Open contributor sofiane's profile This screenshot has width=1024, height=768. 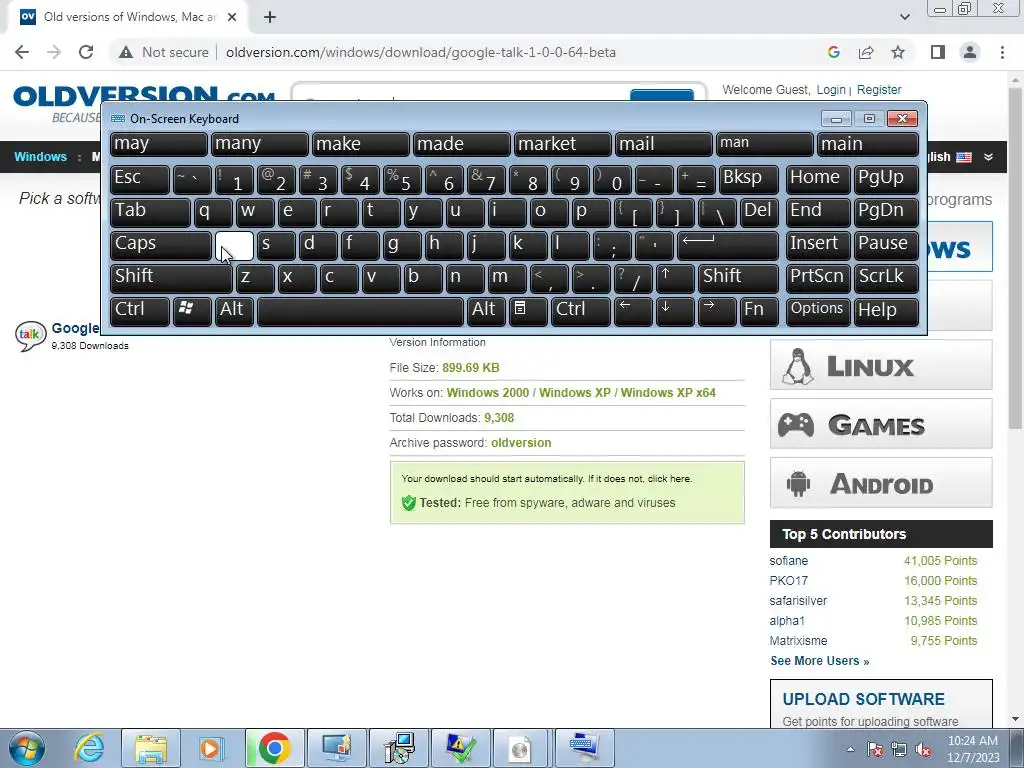(788, 561)
